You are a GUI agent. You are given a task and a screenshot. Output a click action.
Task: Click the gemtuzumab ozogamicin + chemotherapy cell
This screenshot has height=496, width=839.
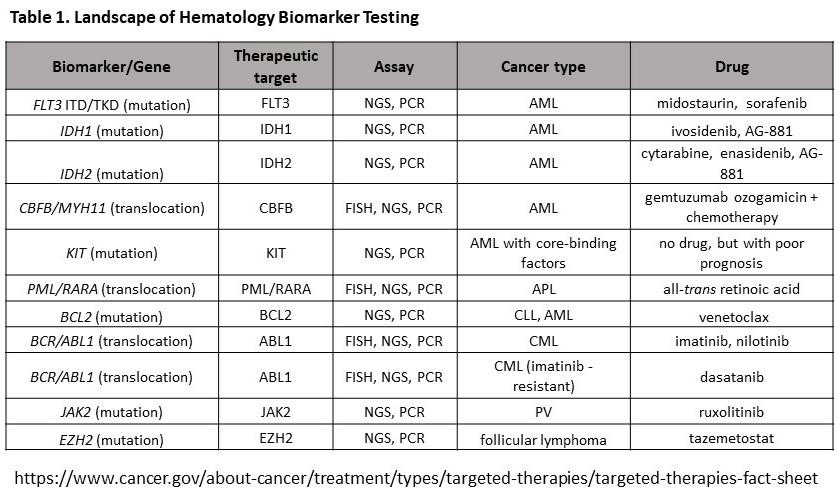732,208
